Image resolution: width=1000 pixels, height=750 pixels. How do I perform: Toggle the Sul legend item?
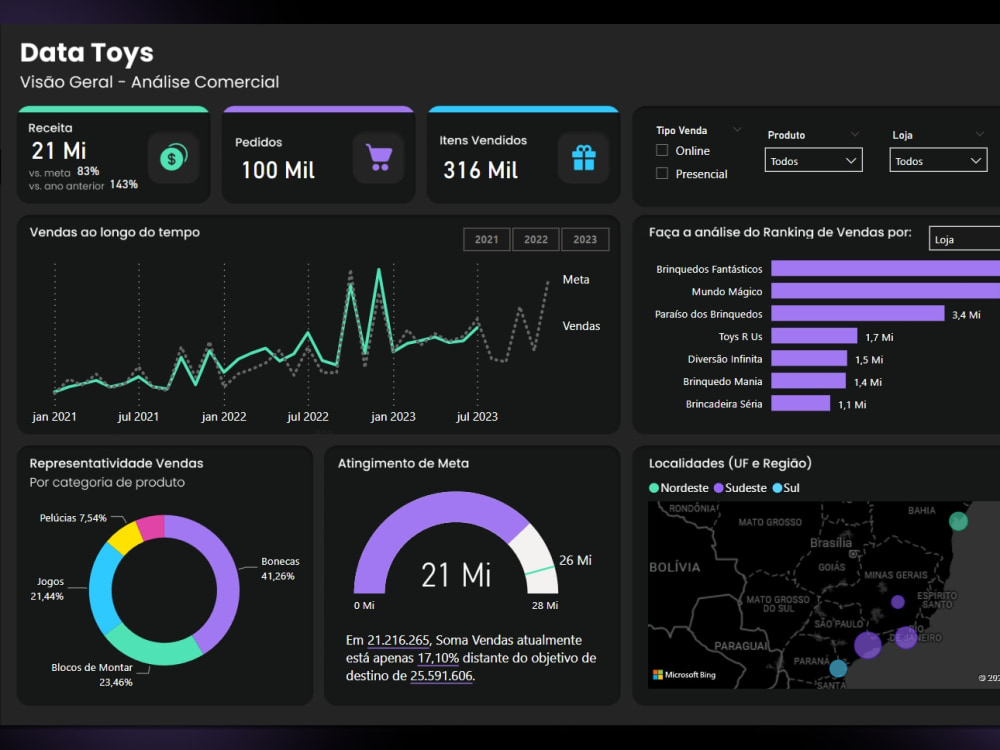pos(786,488)
